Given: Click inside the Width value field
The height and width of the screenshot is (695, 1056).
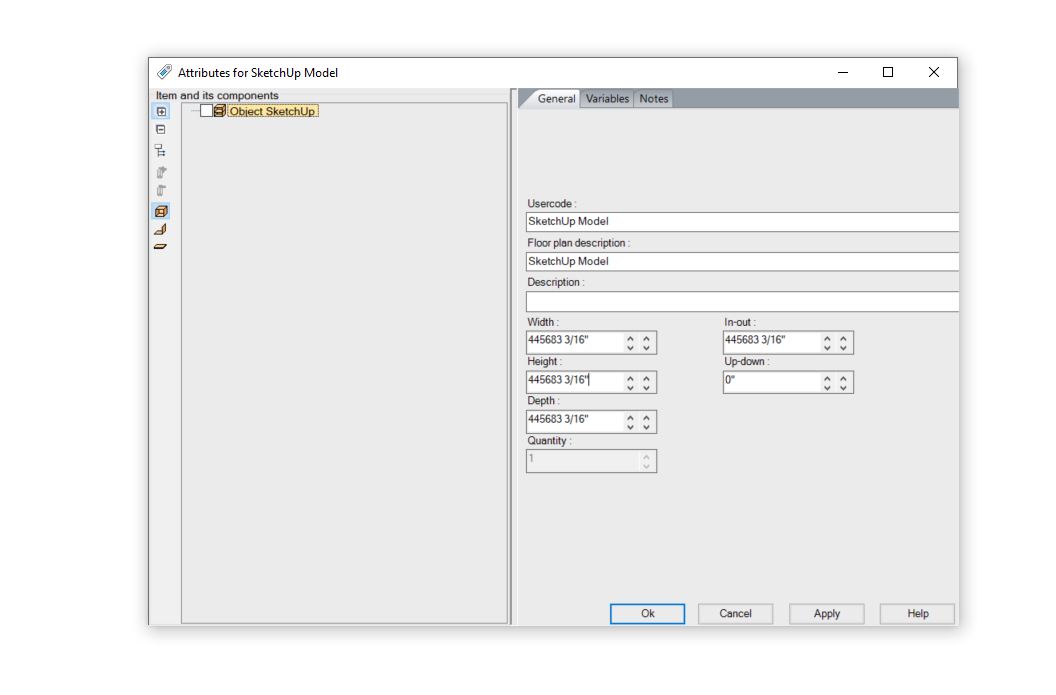Looking at the screenshot, I should click(x=574, y=342).
